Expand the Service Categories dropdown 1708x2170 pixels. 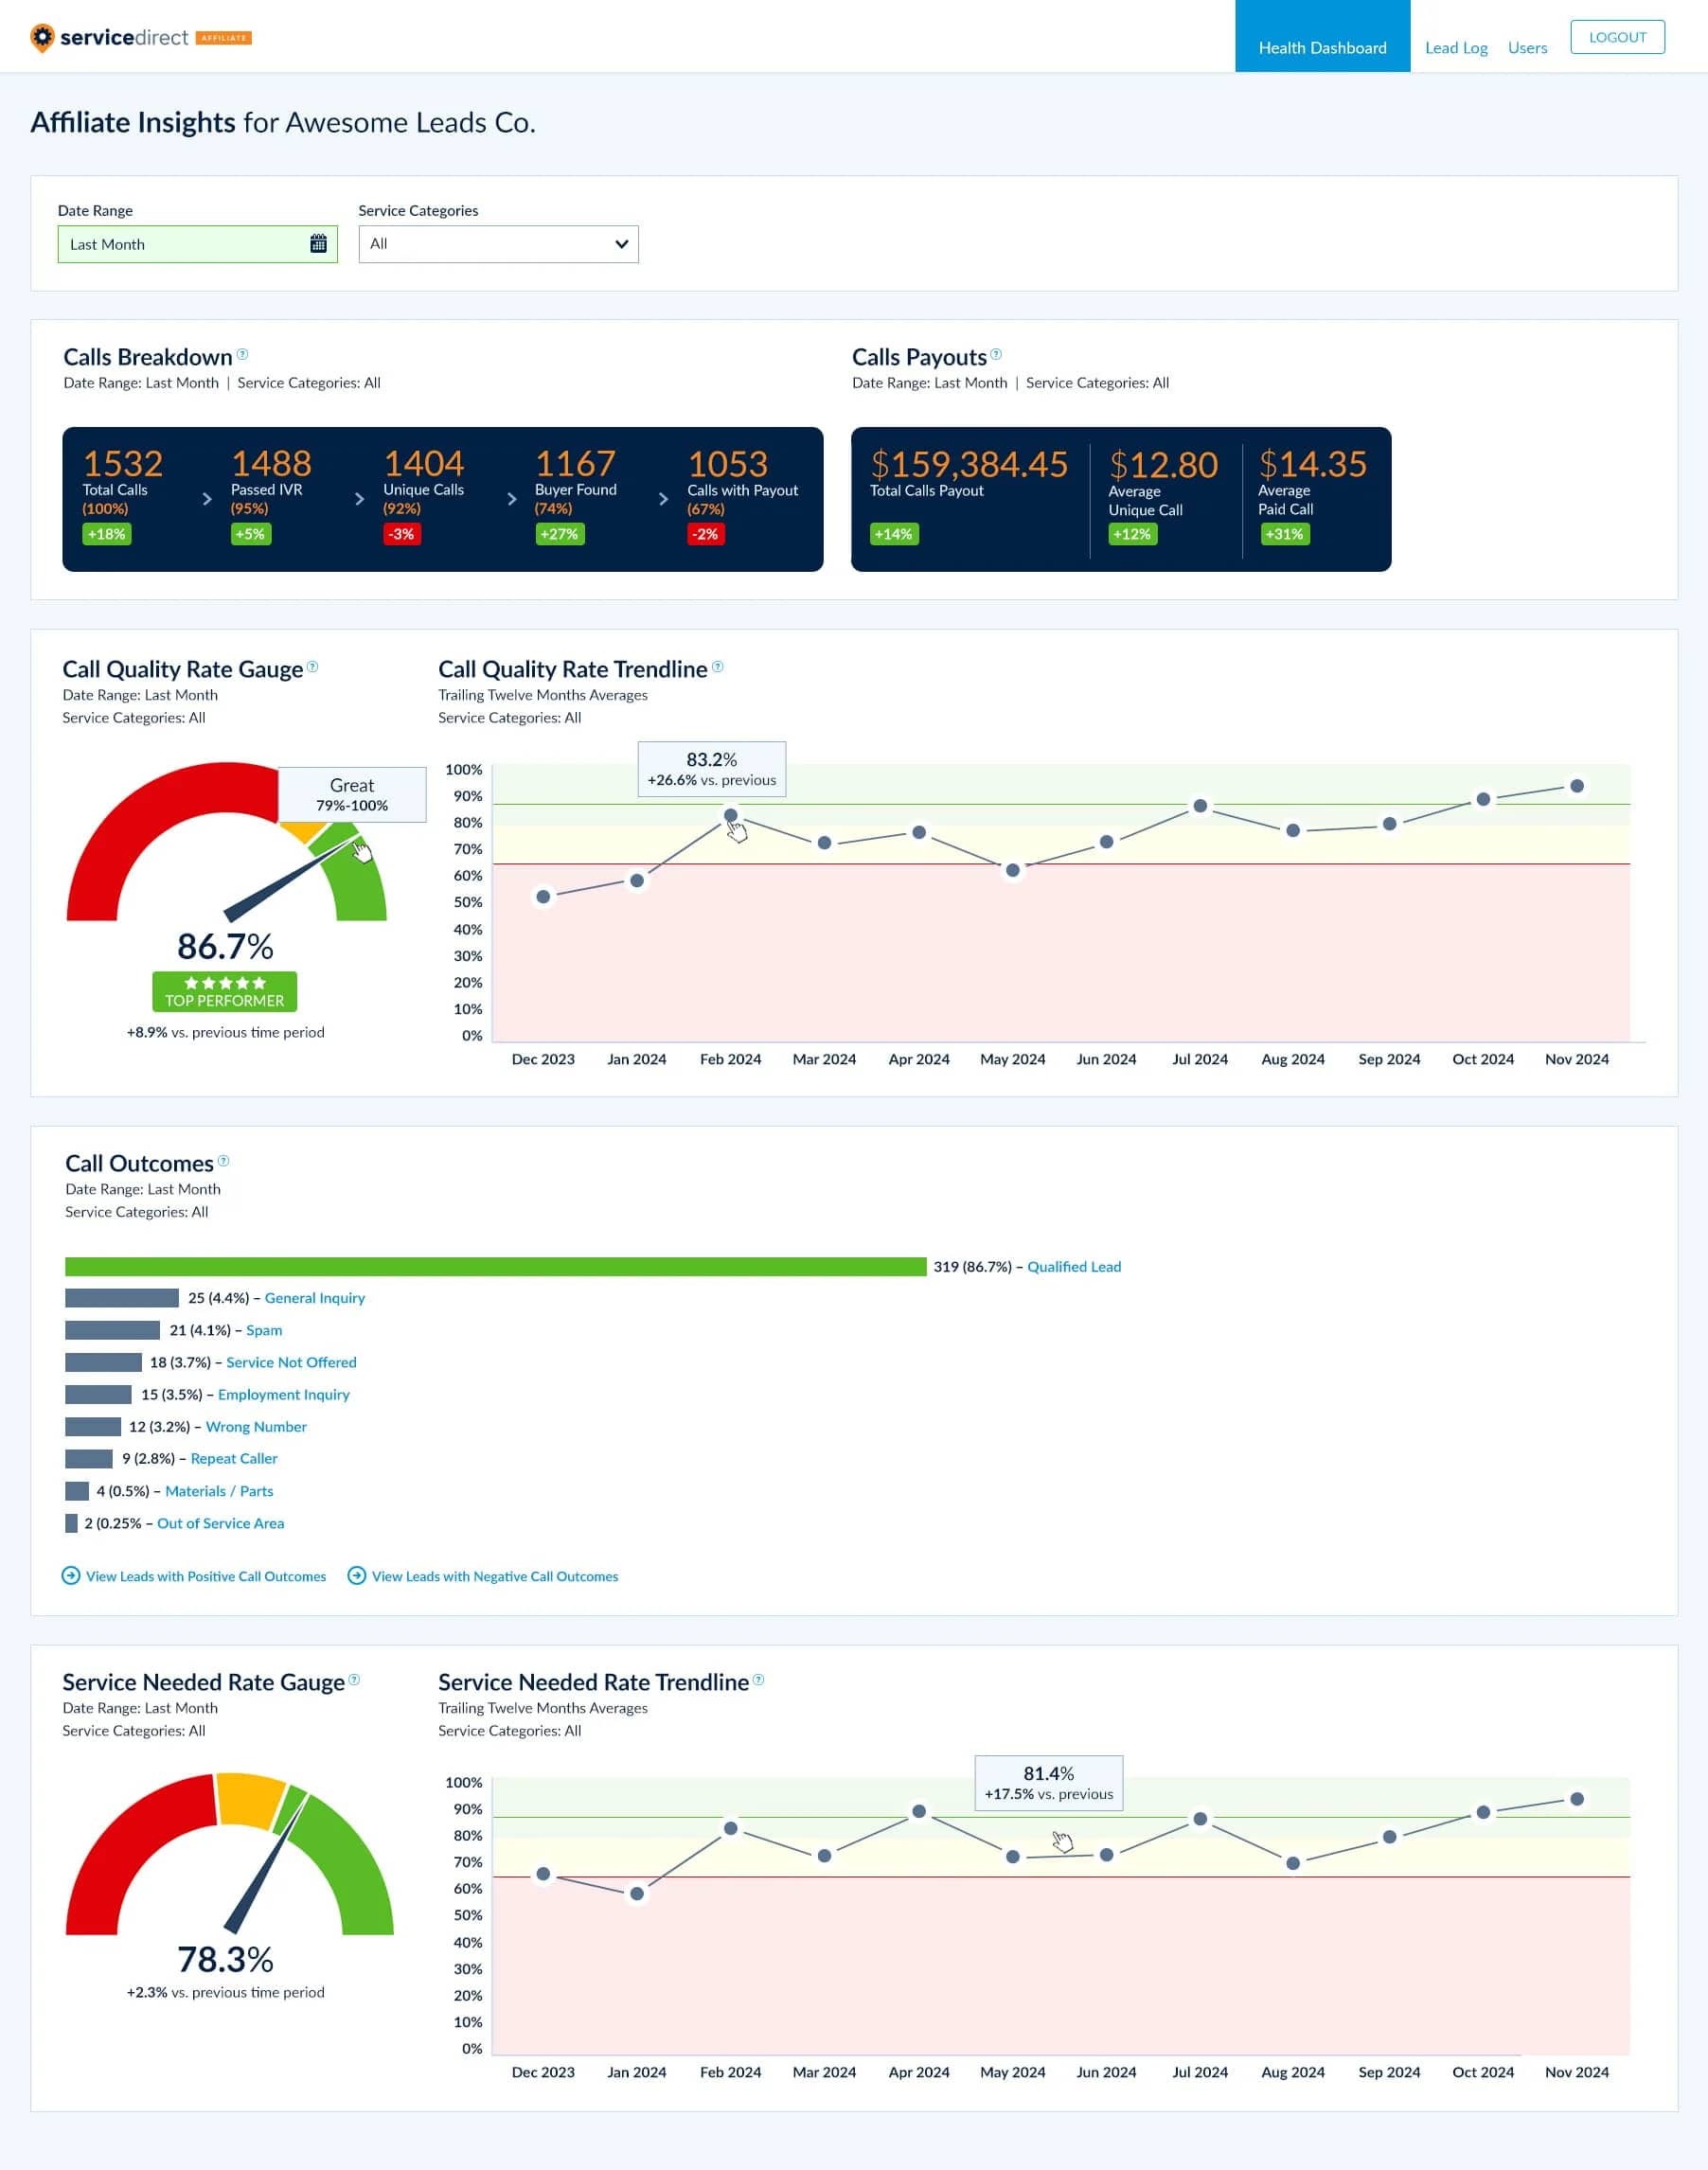pyautogui.click(x=621, y=243)
